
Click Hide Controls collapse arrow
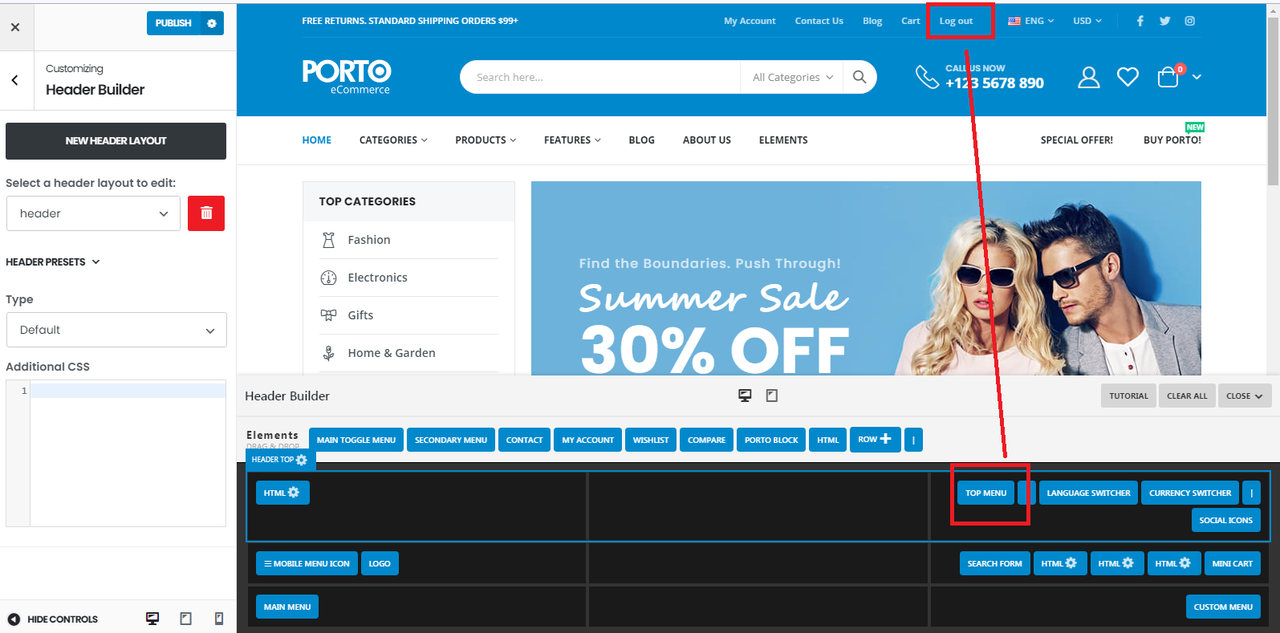pyautogui.click(x=14, y=619)
